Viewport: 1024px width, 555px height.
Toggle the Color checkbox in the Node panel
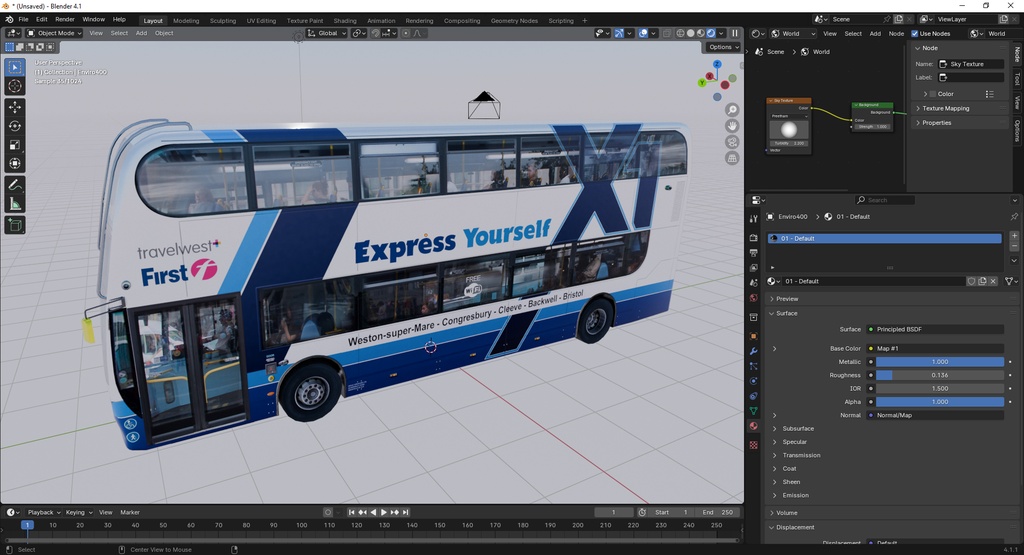tap(933, 94)
